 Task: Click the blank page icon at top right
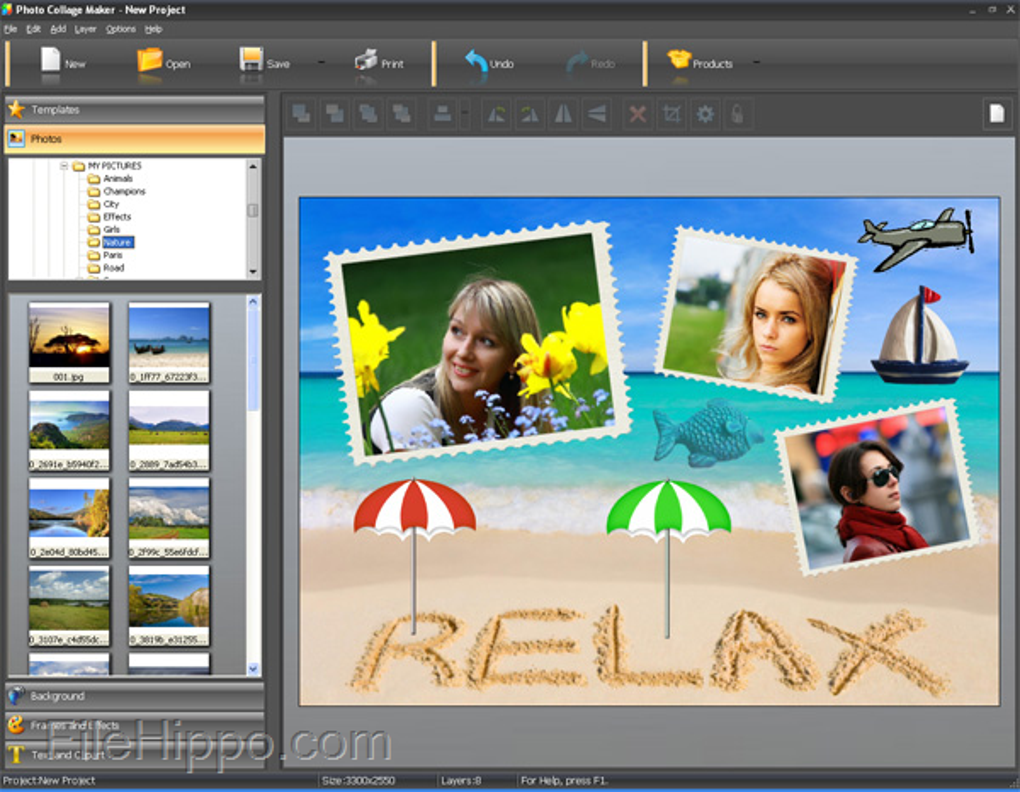coord(996,113)
